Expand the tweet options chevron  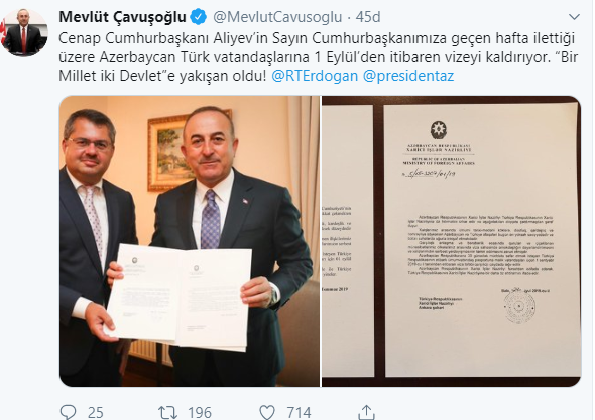tap(575, 17)
